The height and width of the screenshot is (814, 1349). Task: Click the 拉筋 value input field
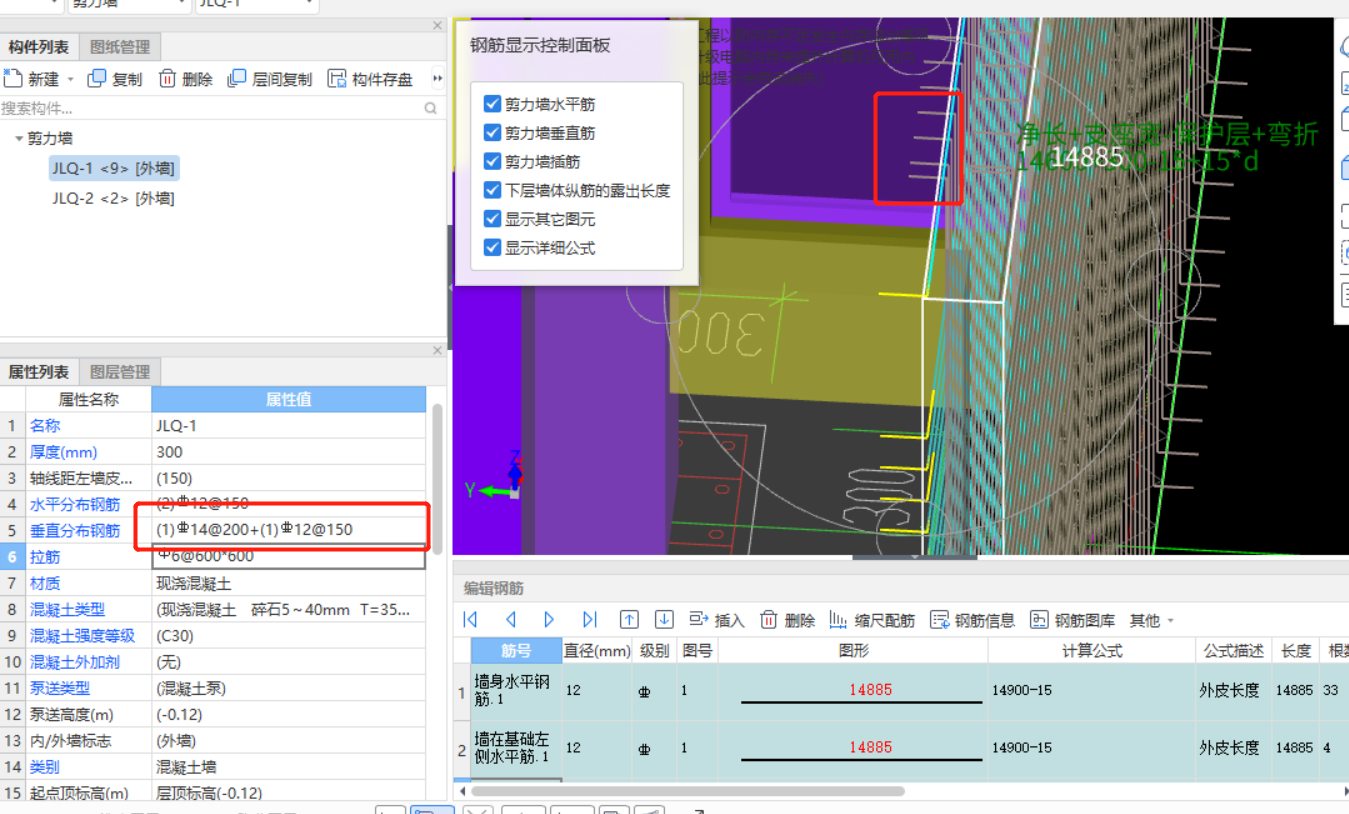[289, 557]
